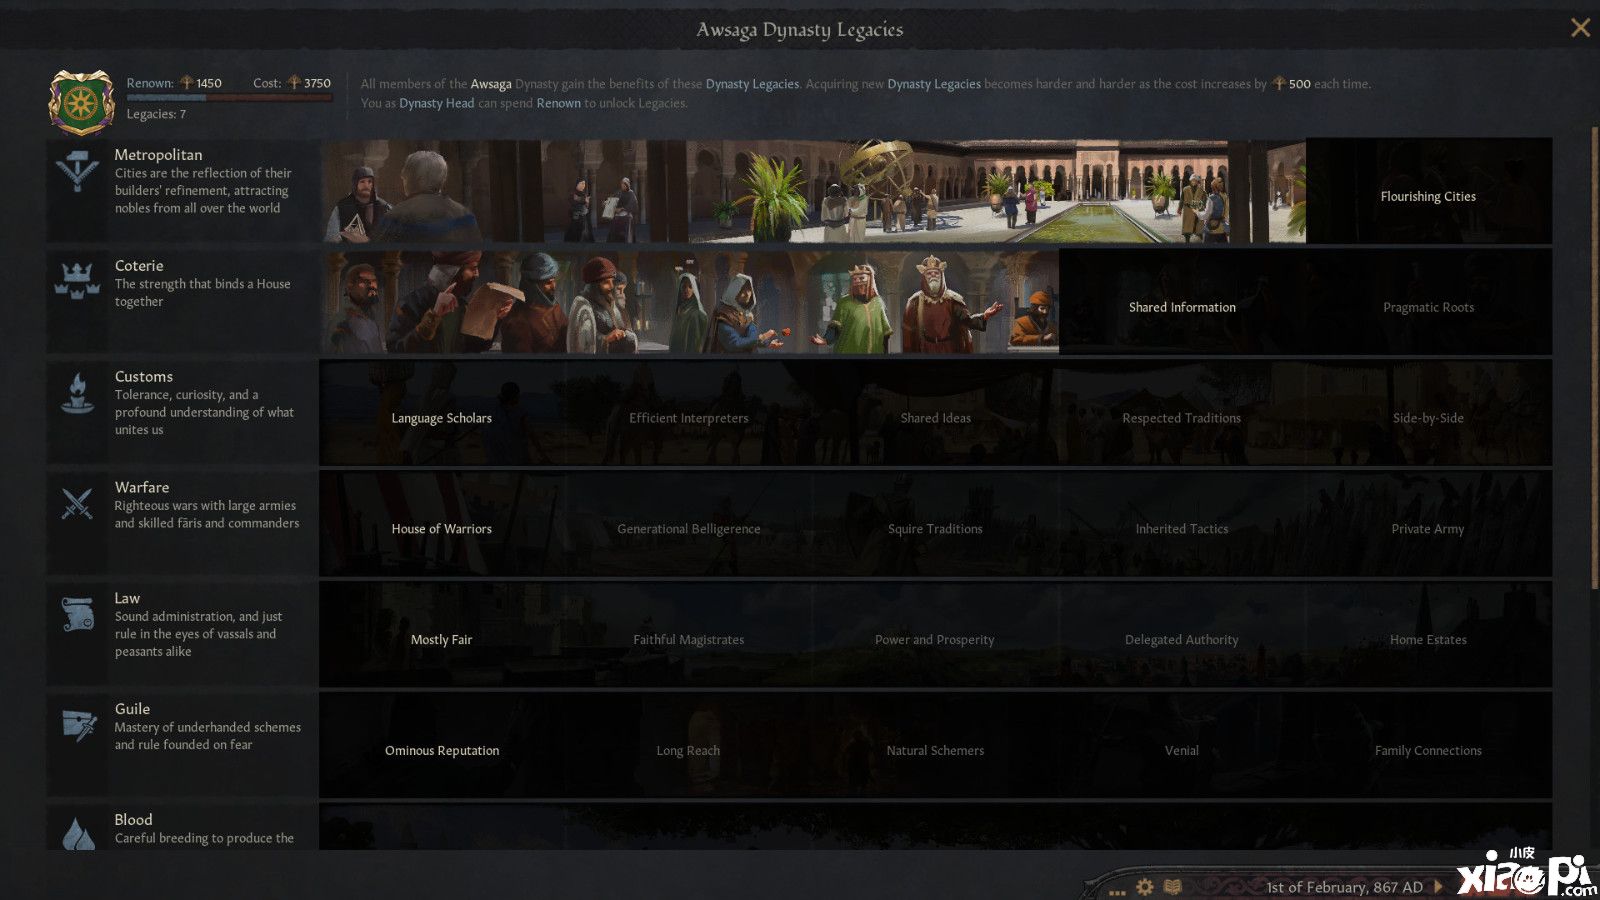Click the Awsaga dynasty coat of arms
This screenshot has width=1600, height=900.
pyautogui.click(x=82, y=102)
